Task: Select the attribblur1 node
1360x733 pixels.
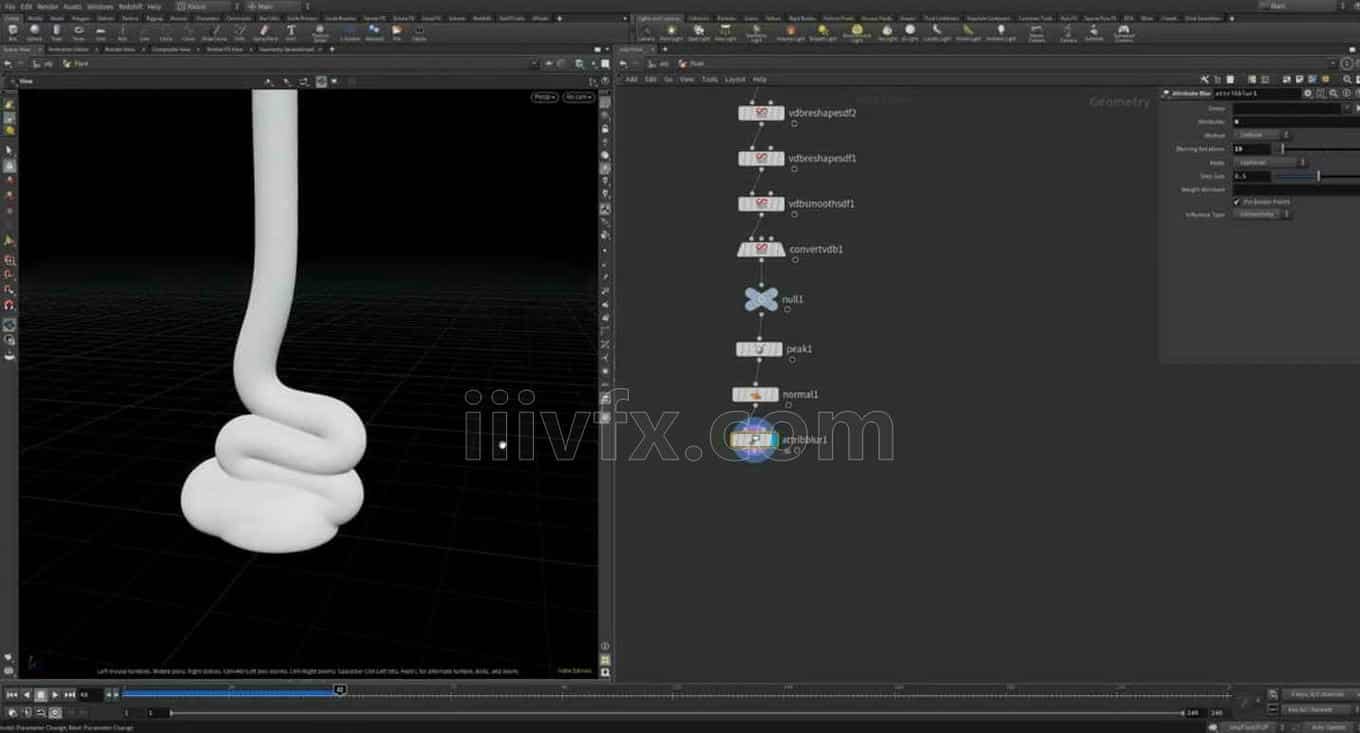Action: 753,440
